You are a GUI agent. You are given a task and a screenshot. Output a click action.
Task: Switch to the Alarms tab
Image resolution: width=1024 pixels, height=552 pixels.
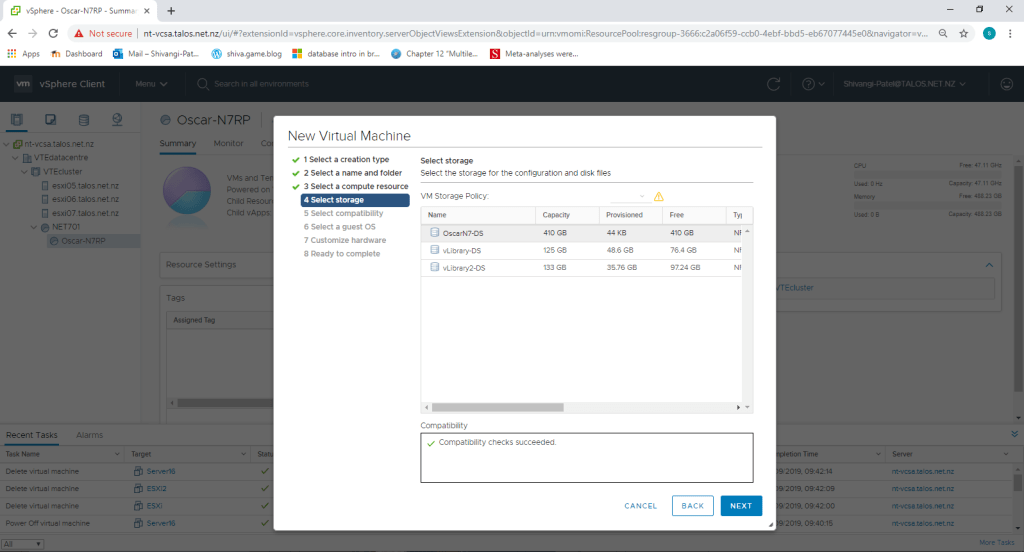point(90,435)
